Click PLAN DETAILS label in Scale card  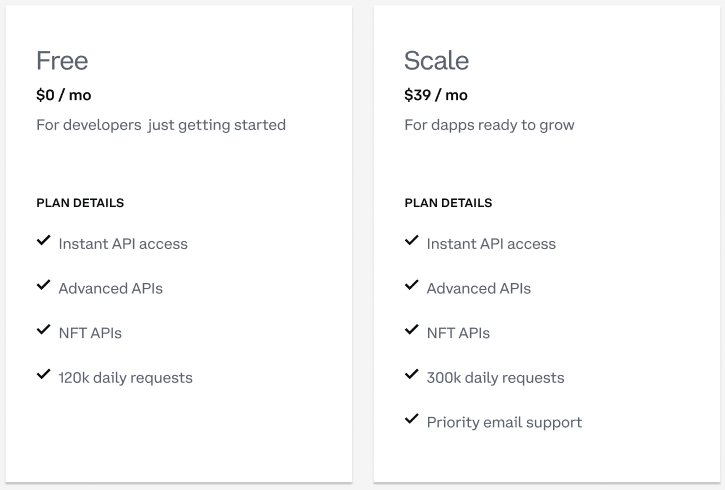(x=448, y=203)
